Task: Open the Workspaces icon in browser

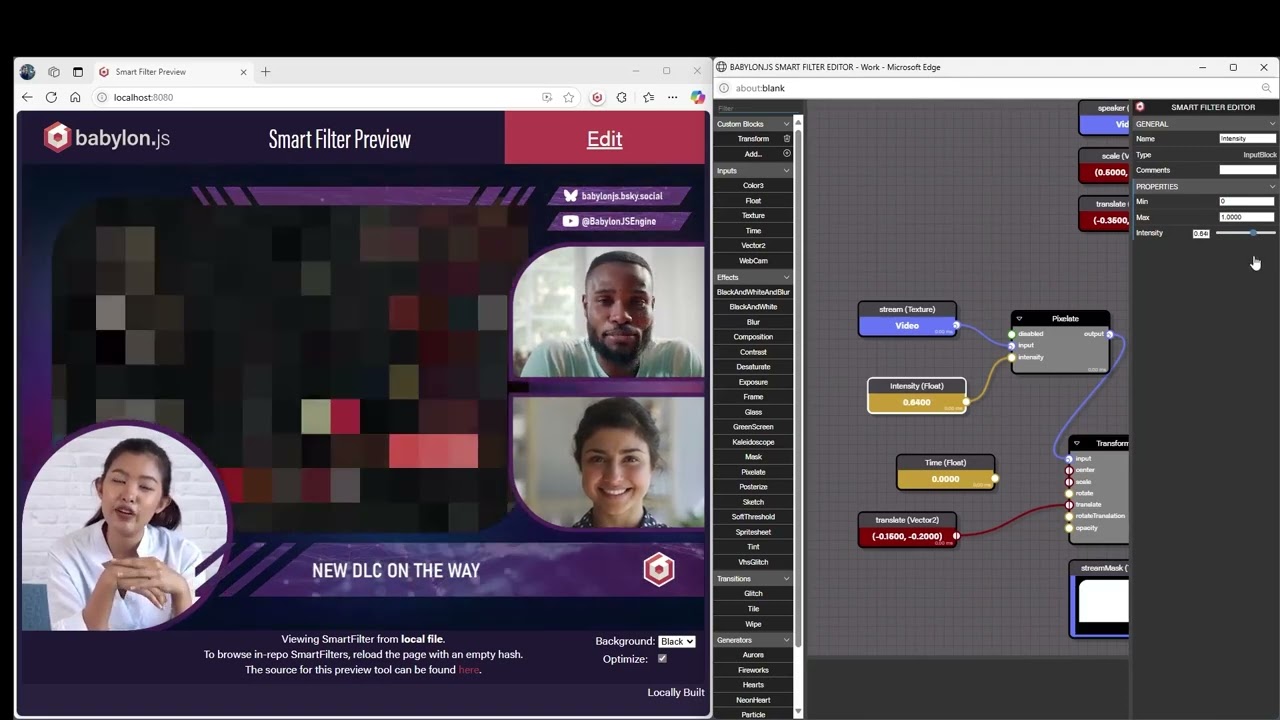Action: click(x=54, y=72)
